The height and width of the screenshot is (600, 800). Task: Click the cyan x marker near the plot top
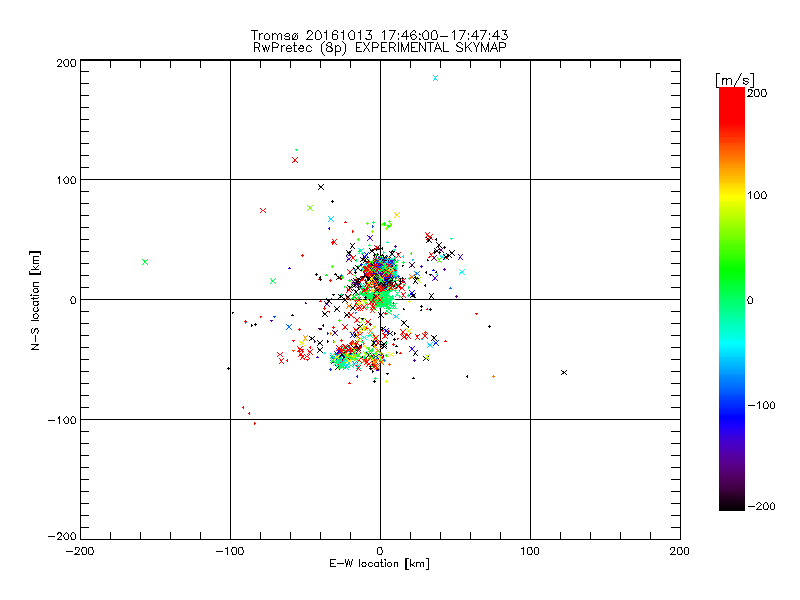[x=435, y=78]
